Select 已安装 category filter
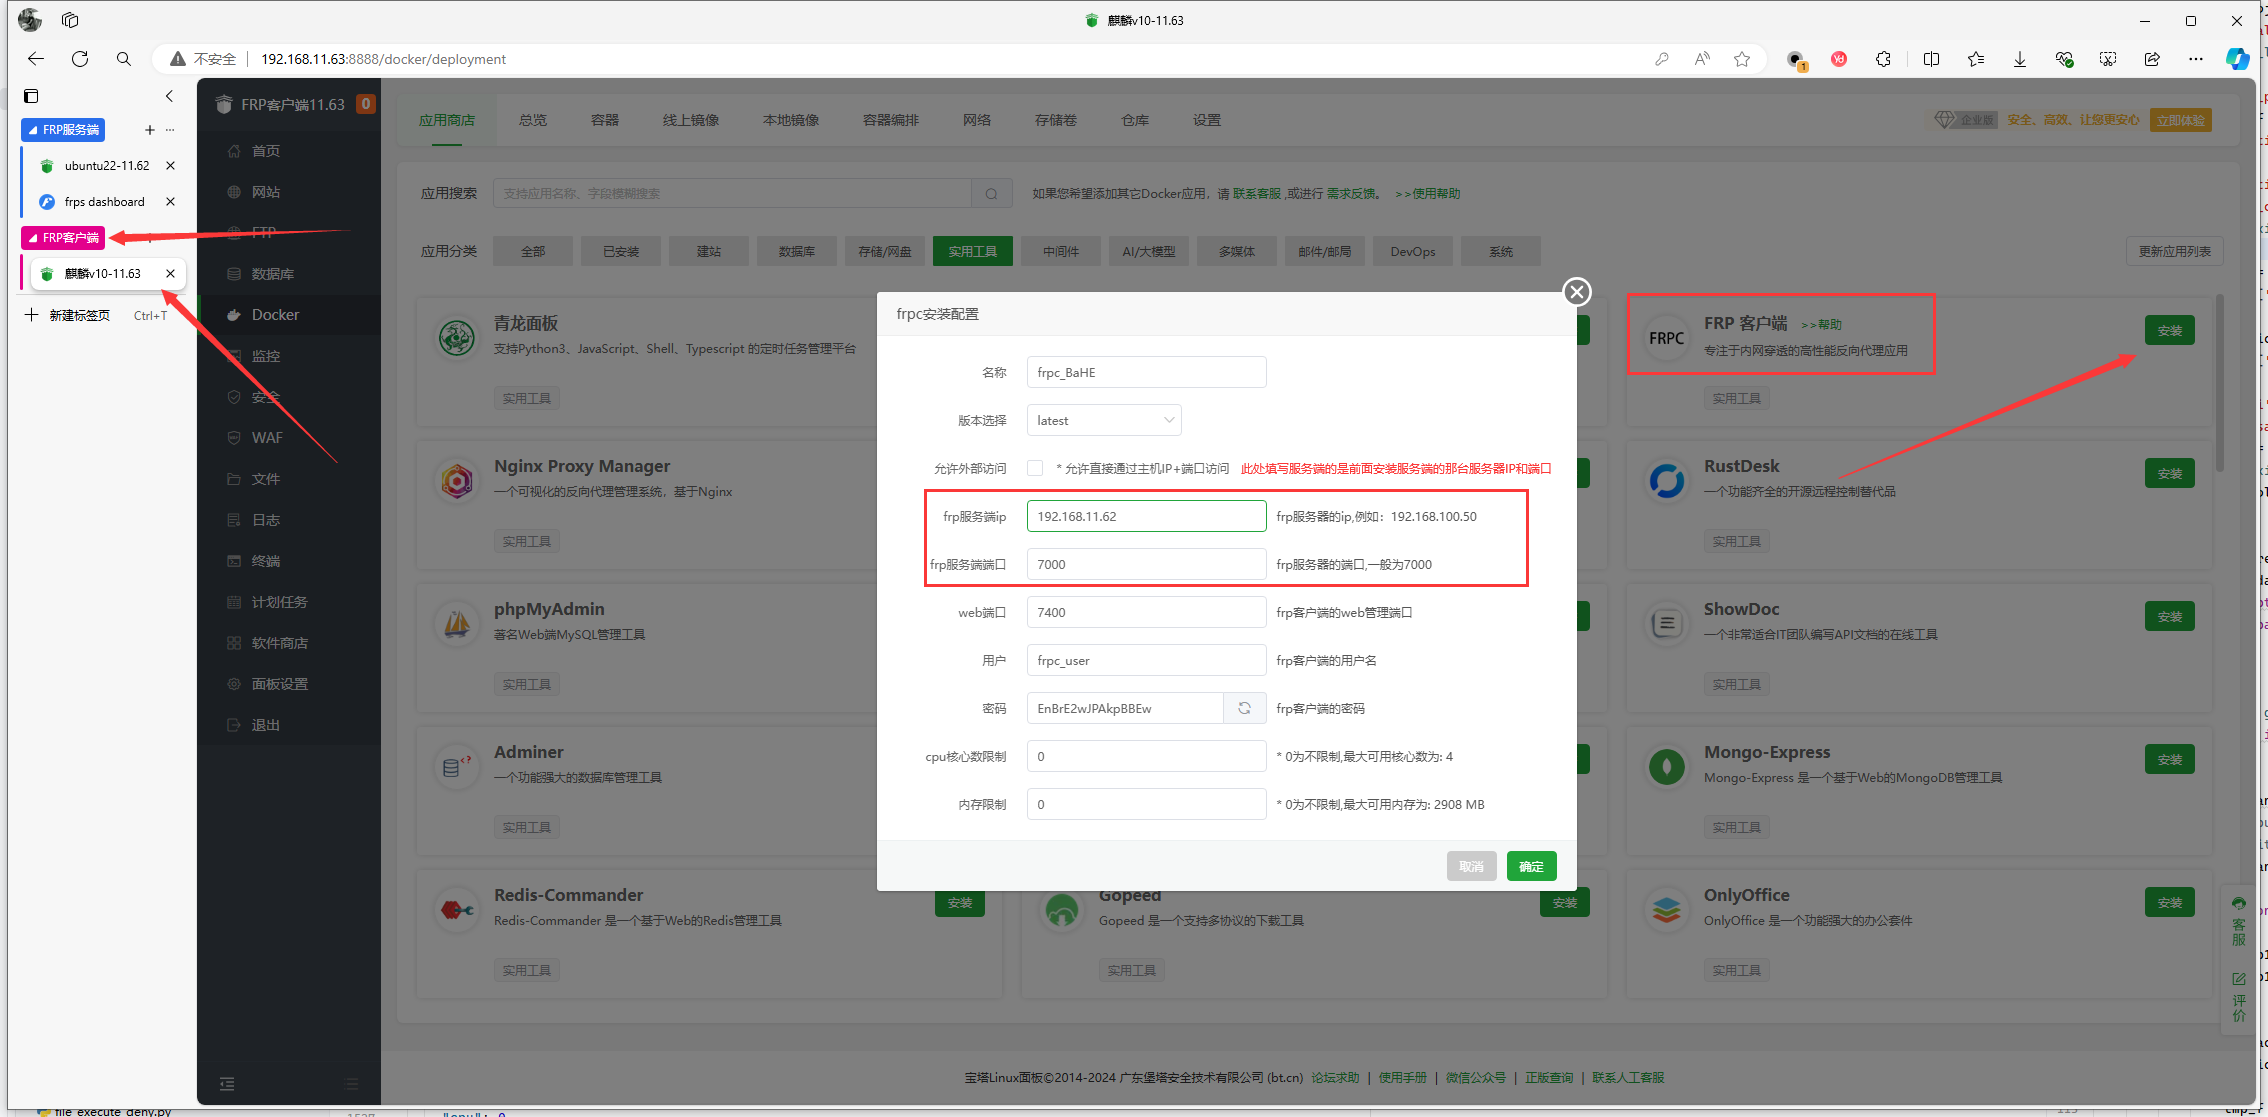Screen dimensions: 2268x1117 621,252
